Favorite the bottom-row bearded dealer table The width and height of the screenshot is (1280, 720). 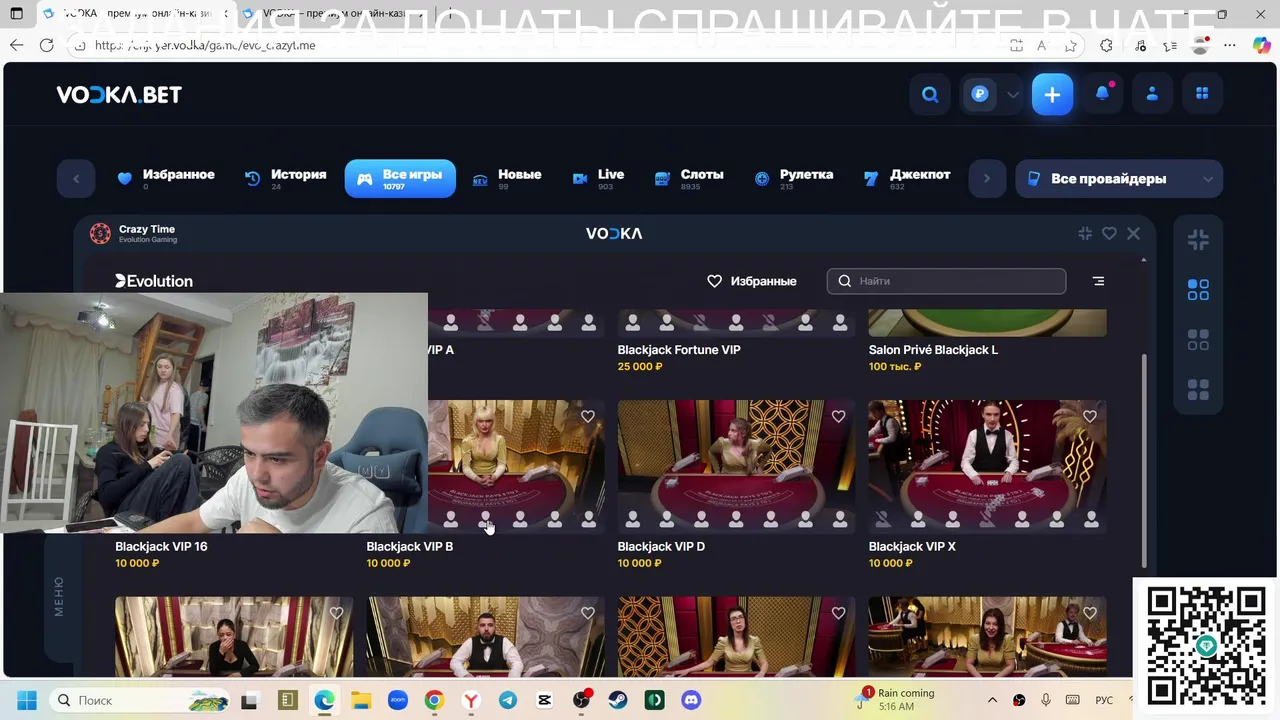pyautogui.click(x=588, y=613)
